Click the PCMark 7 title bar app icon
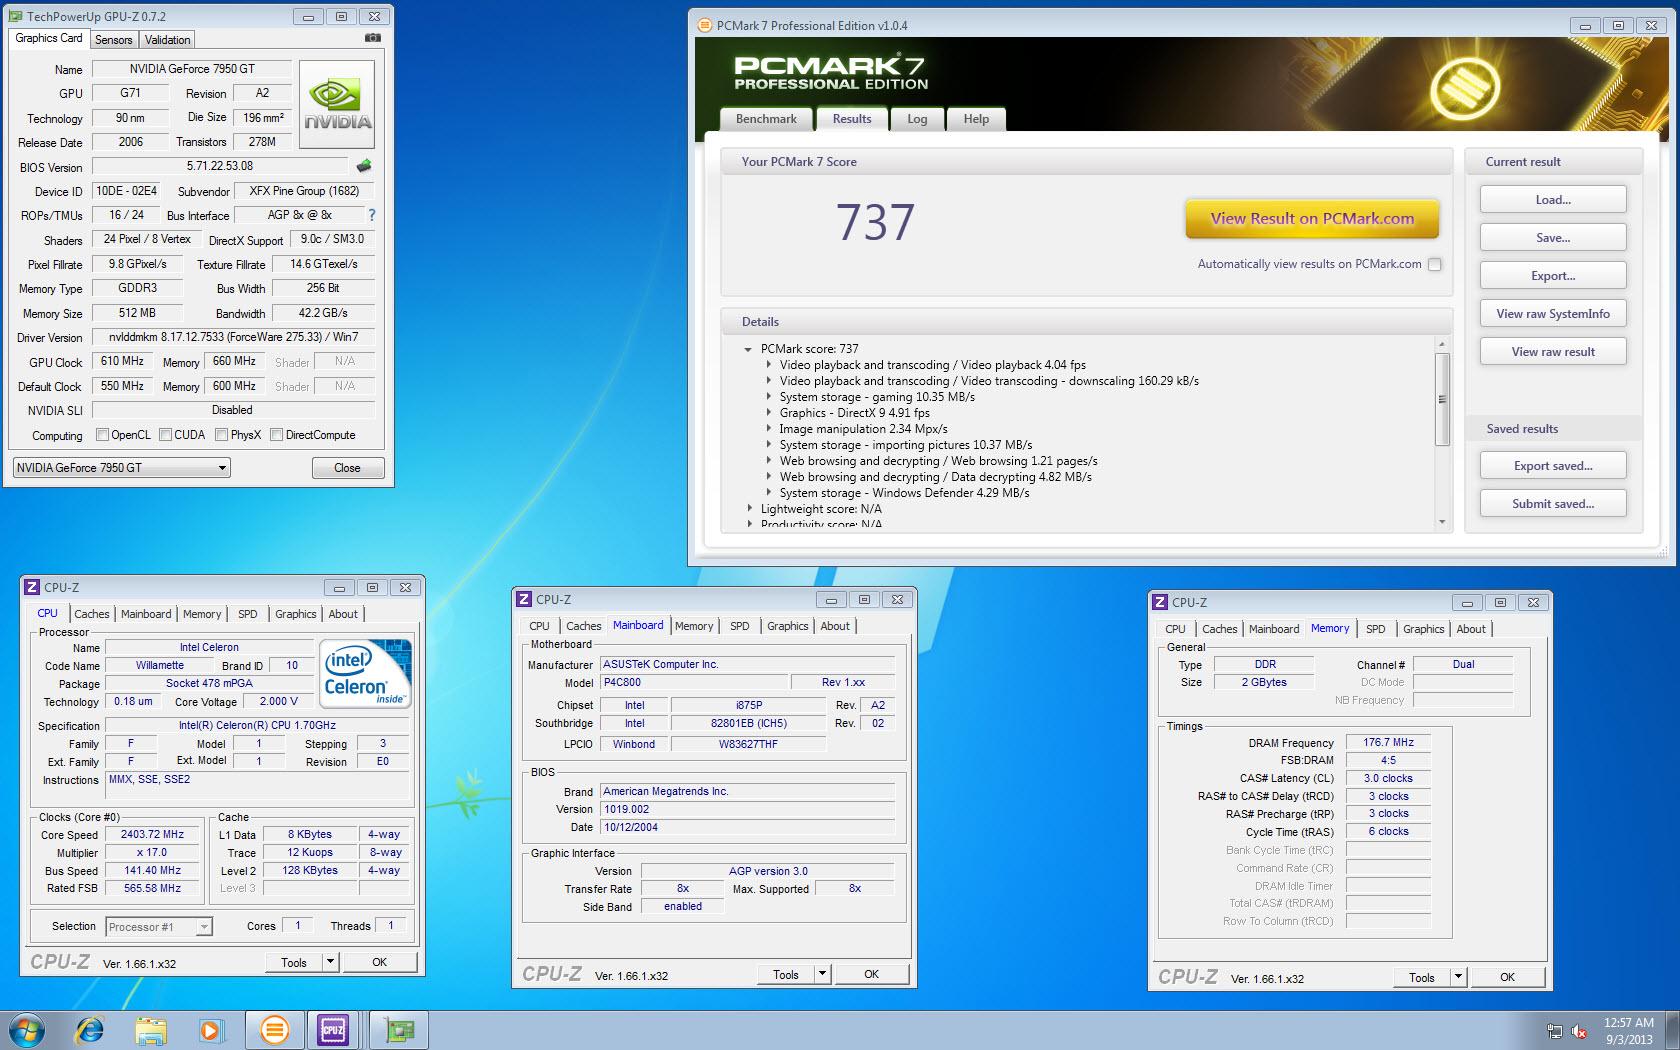 click(704, 25)
